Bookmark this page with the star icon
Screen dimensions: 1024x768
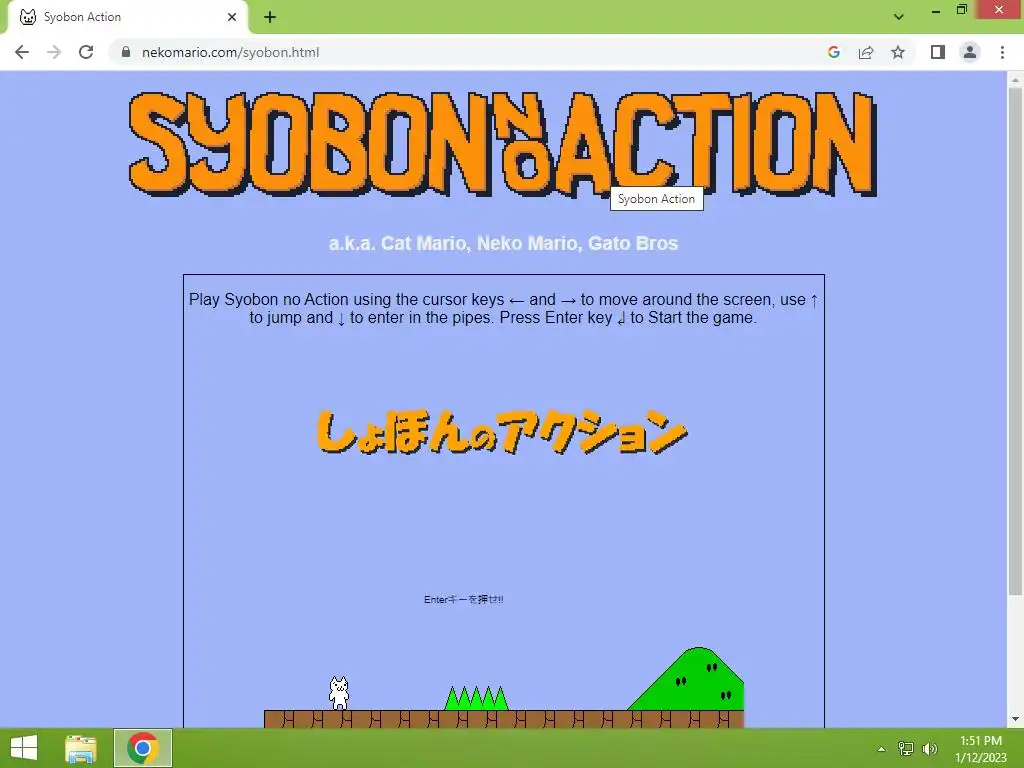(x=898, y=52)
